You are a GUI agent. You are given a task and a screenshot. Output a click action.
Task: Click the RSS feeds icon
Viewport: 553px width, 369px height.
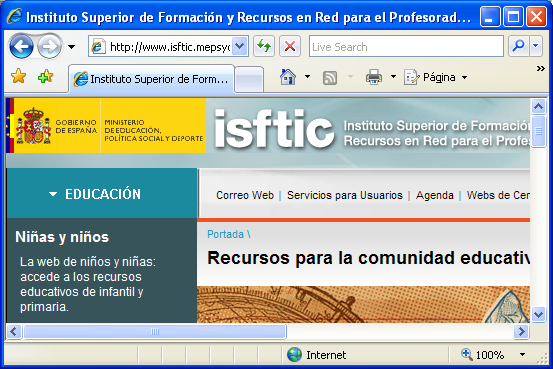click(330, 78)
